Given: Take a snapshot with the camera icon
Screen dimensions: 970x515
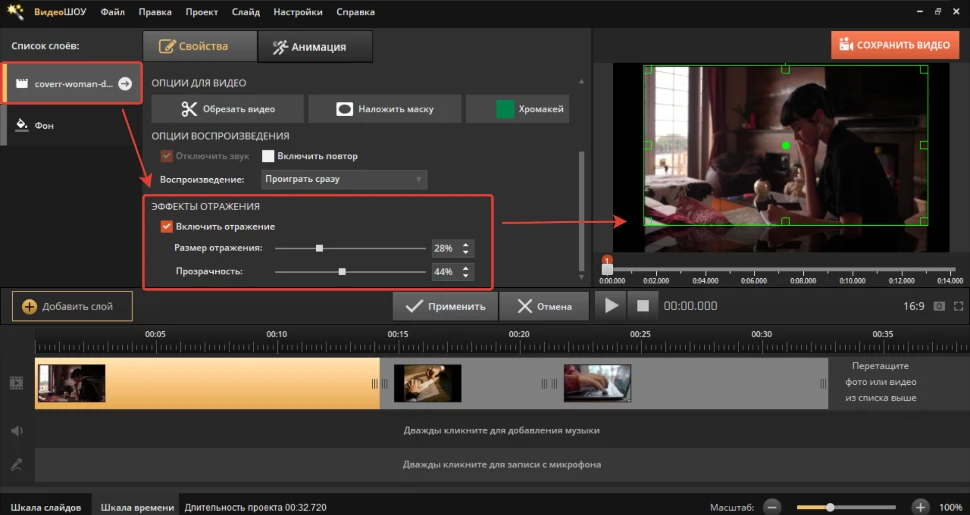Looking at the screenshot, I should (939, 306).
